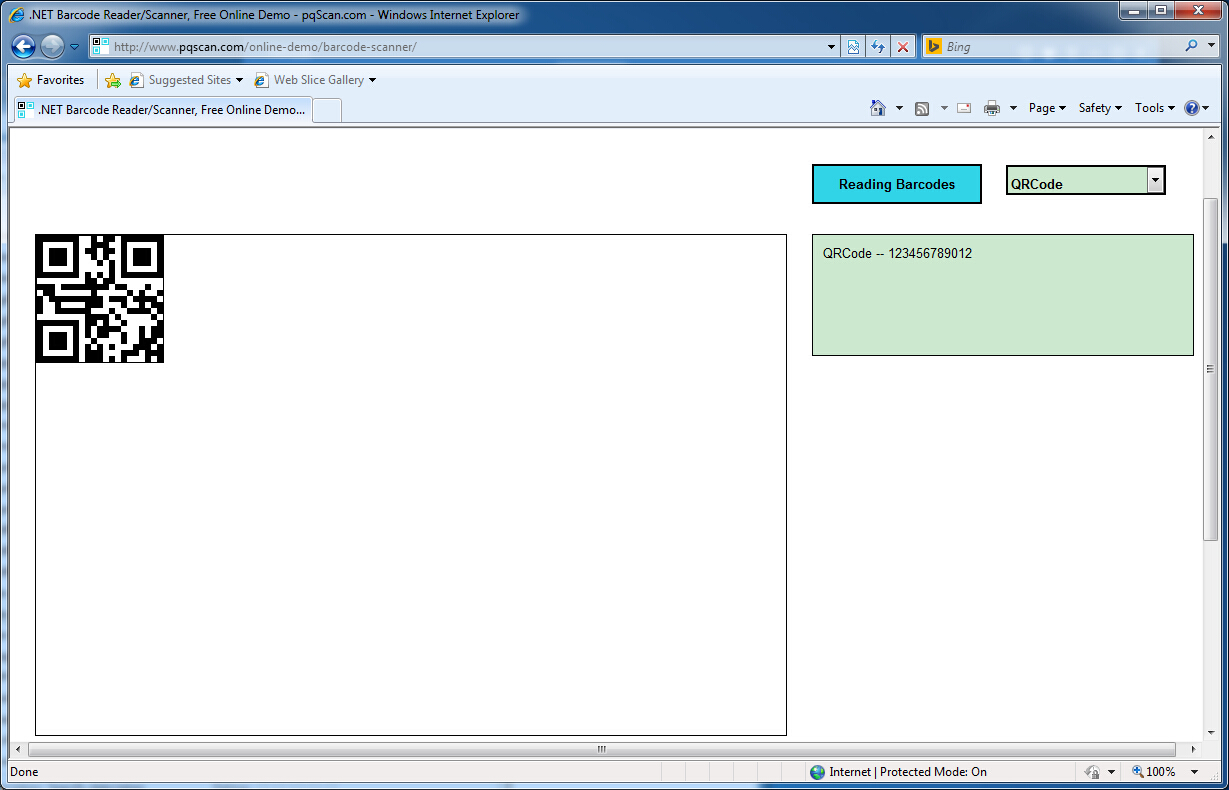Click the magnifier Search icon

point(1191,46)
